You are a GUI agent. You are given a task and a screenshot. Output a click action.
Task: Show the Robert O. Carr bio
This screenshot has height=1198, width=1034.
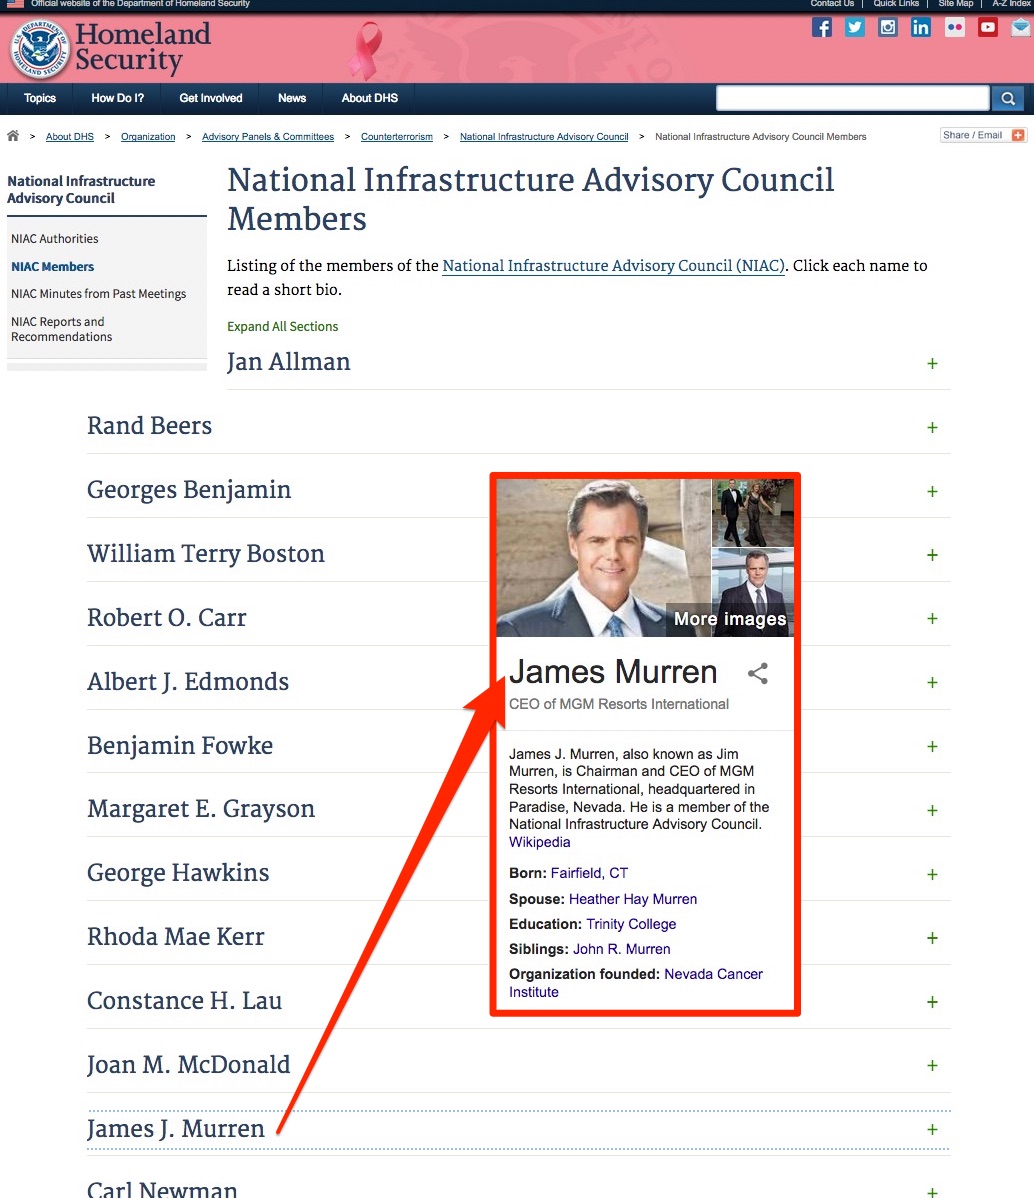[932, 618]
